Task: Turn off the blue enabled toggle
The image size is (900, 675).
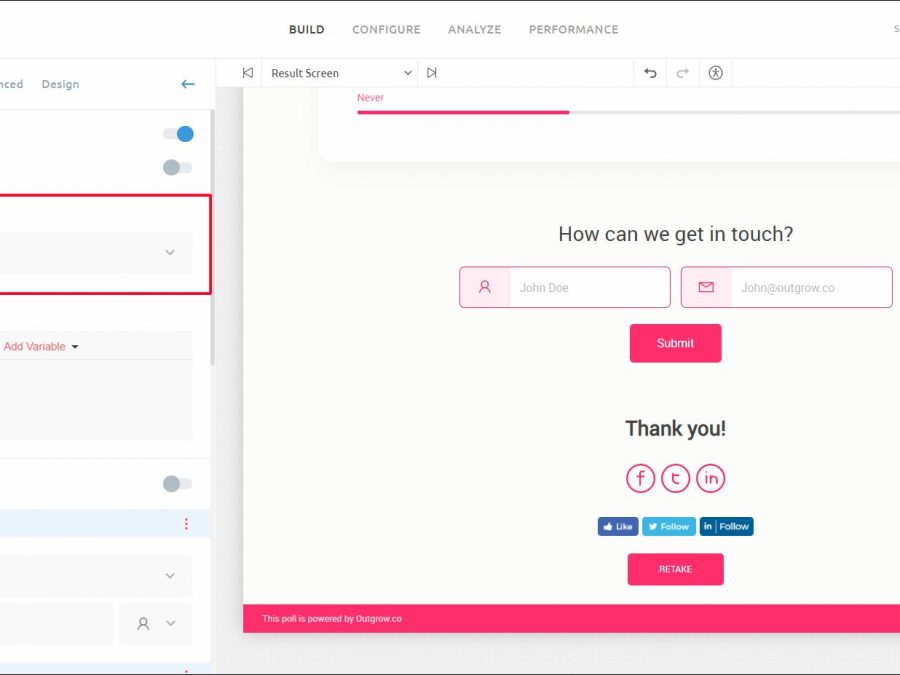Action: point(178,134)
